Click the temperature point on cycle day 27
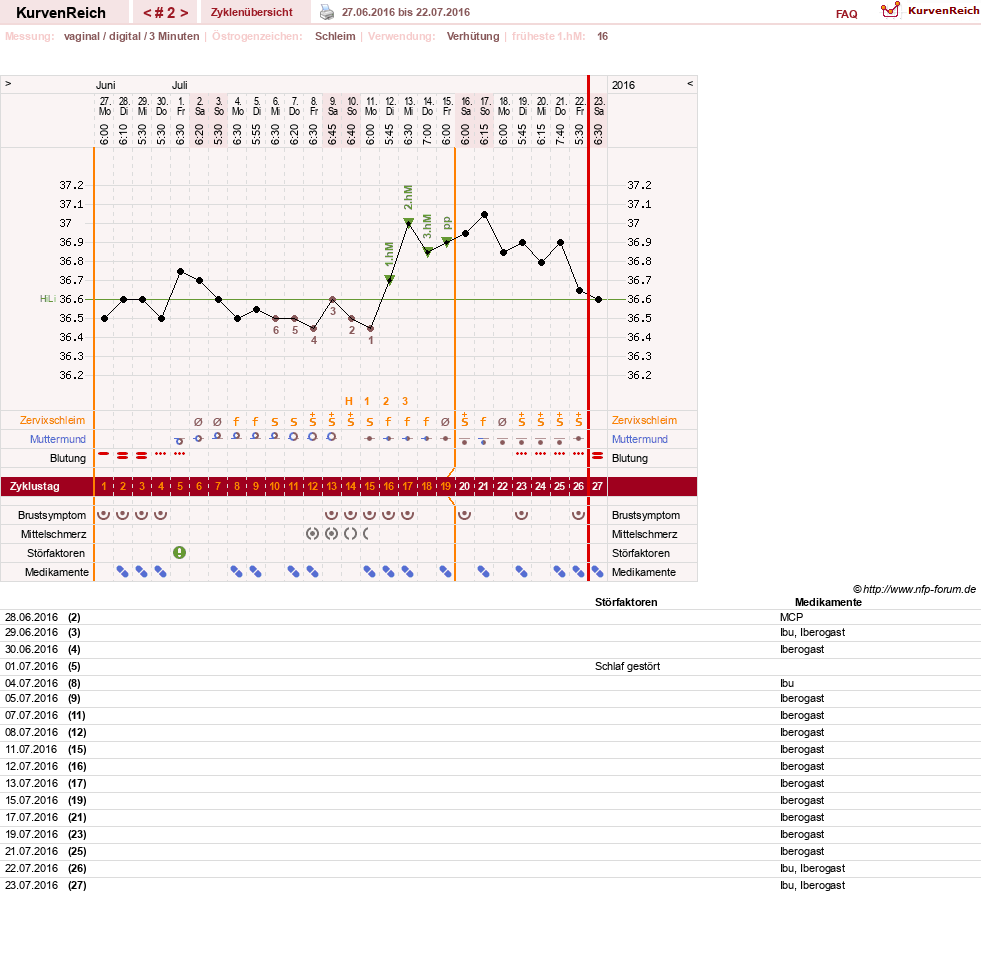 tap(599, 300)
